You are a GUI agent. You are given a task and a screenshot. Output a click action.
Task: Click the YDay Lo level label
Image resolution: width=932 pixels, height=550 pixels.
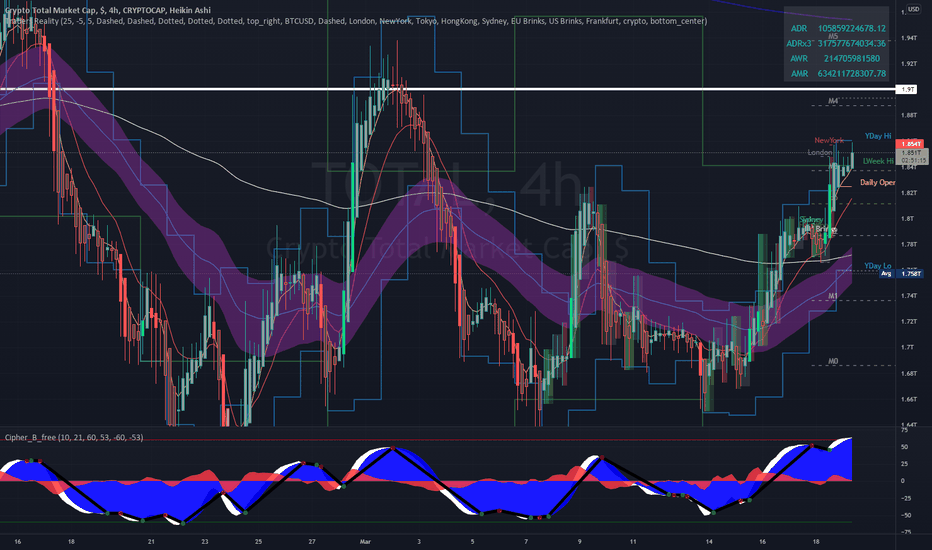877,266
